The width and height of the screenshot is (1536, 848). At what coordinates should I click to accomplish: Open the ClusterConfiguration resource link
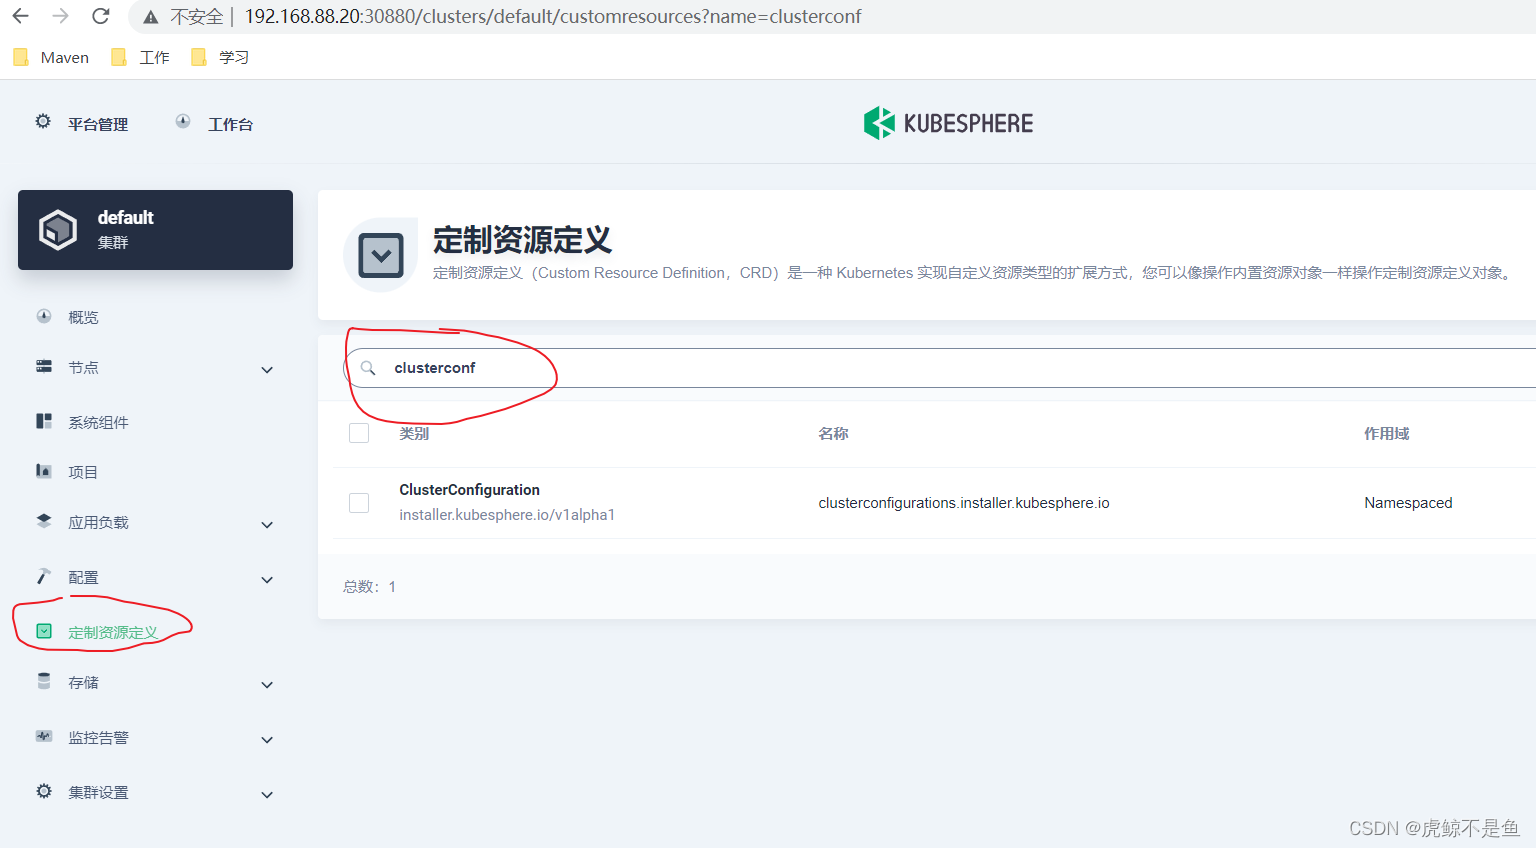click(469, 489)
